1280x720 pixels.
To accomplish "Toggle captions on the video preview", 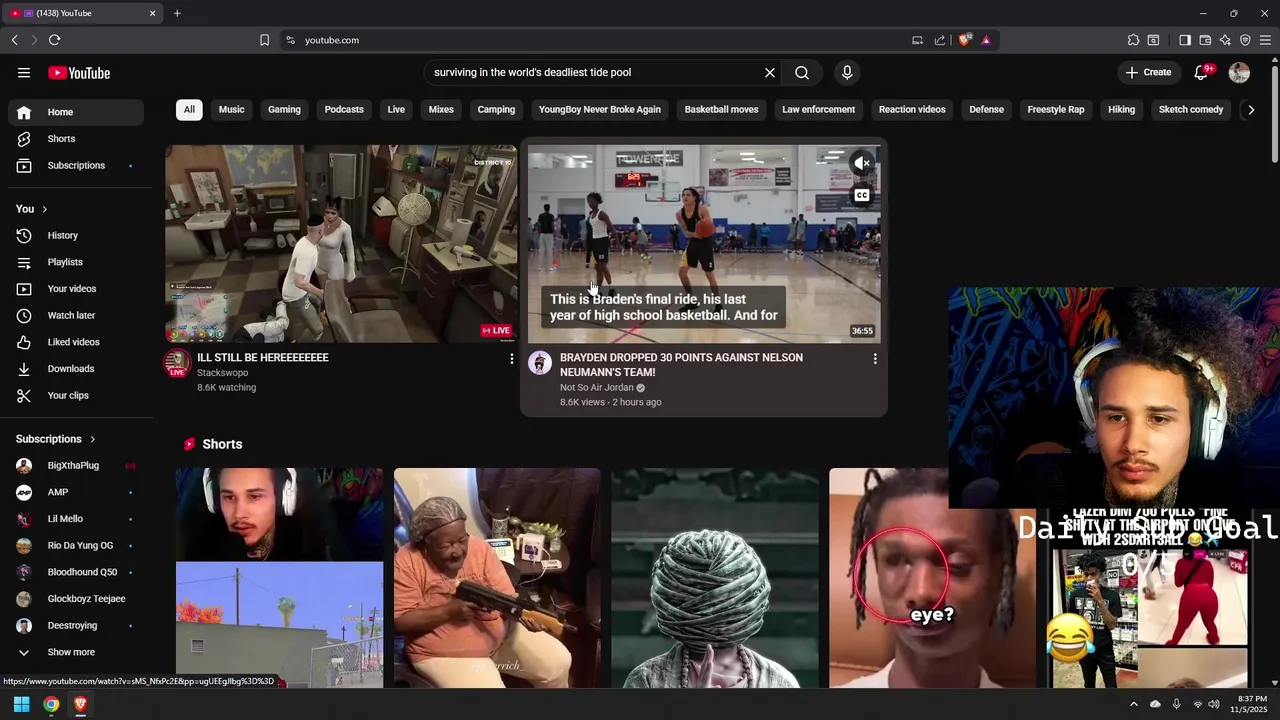I will [x=862, y=196].
